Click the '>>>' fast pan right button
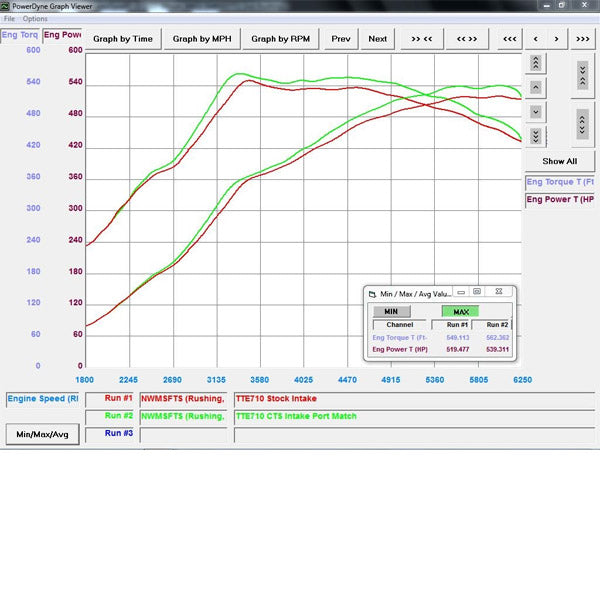The width and height of the screenshot is (600, 600). pos(583,39)
